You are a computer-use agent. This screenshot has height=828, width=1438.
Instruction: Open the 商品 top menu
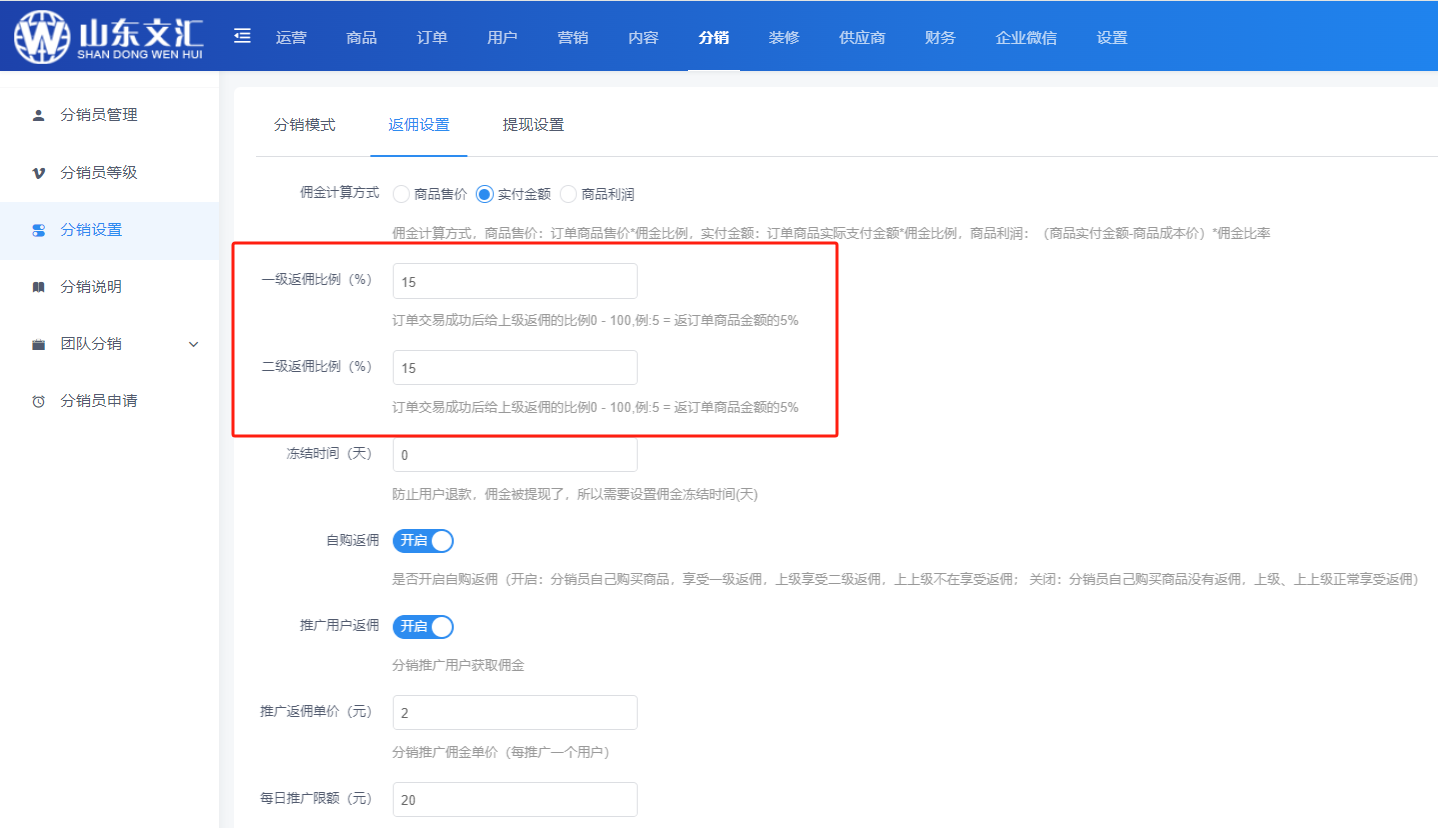point(361,38)
